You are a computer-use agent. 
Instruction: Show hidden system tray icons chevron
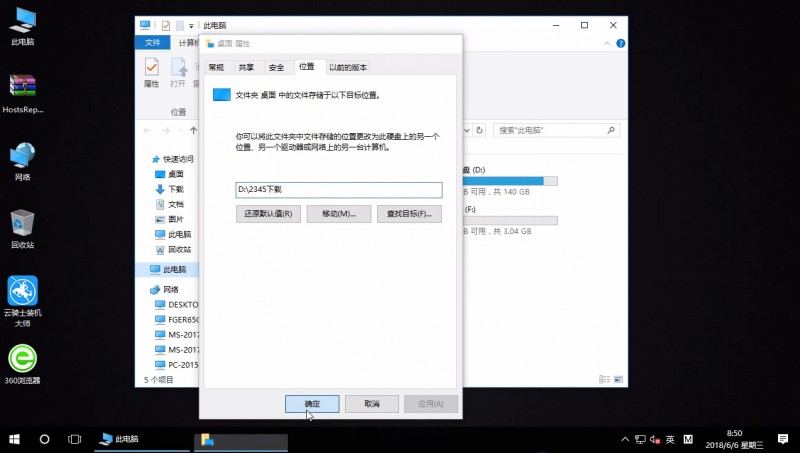pyautogui.click(x=625, y=439)
